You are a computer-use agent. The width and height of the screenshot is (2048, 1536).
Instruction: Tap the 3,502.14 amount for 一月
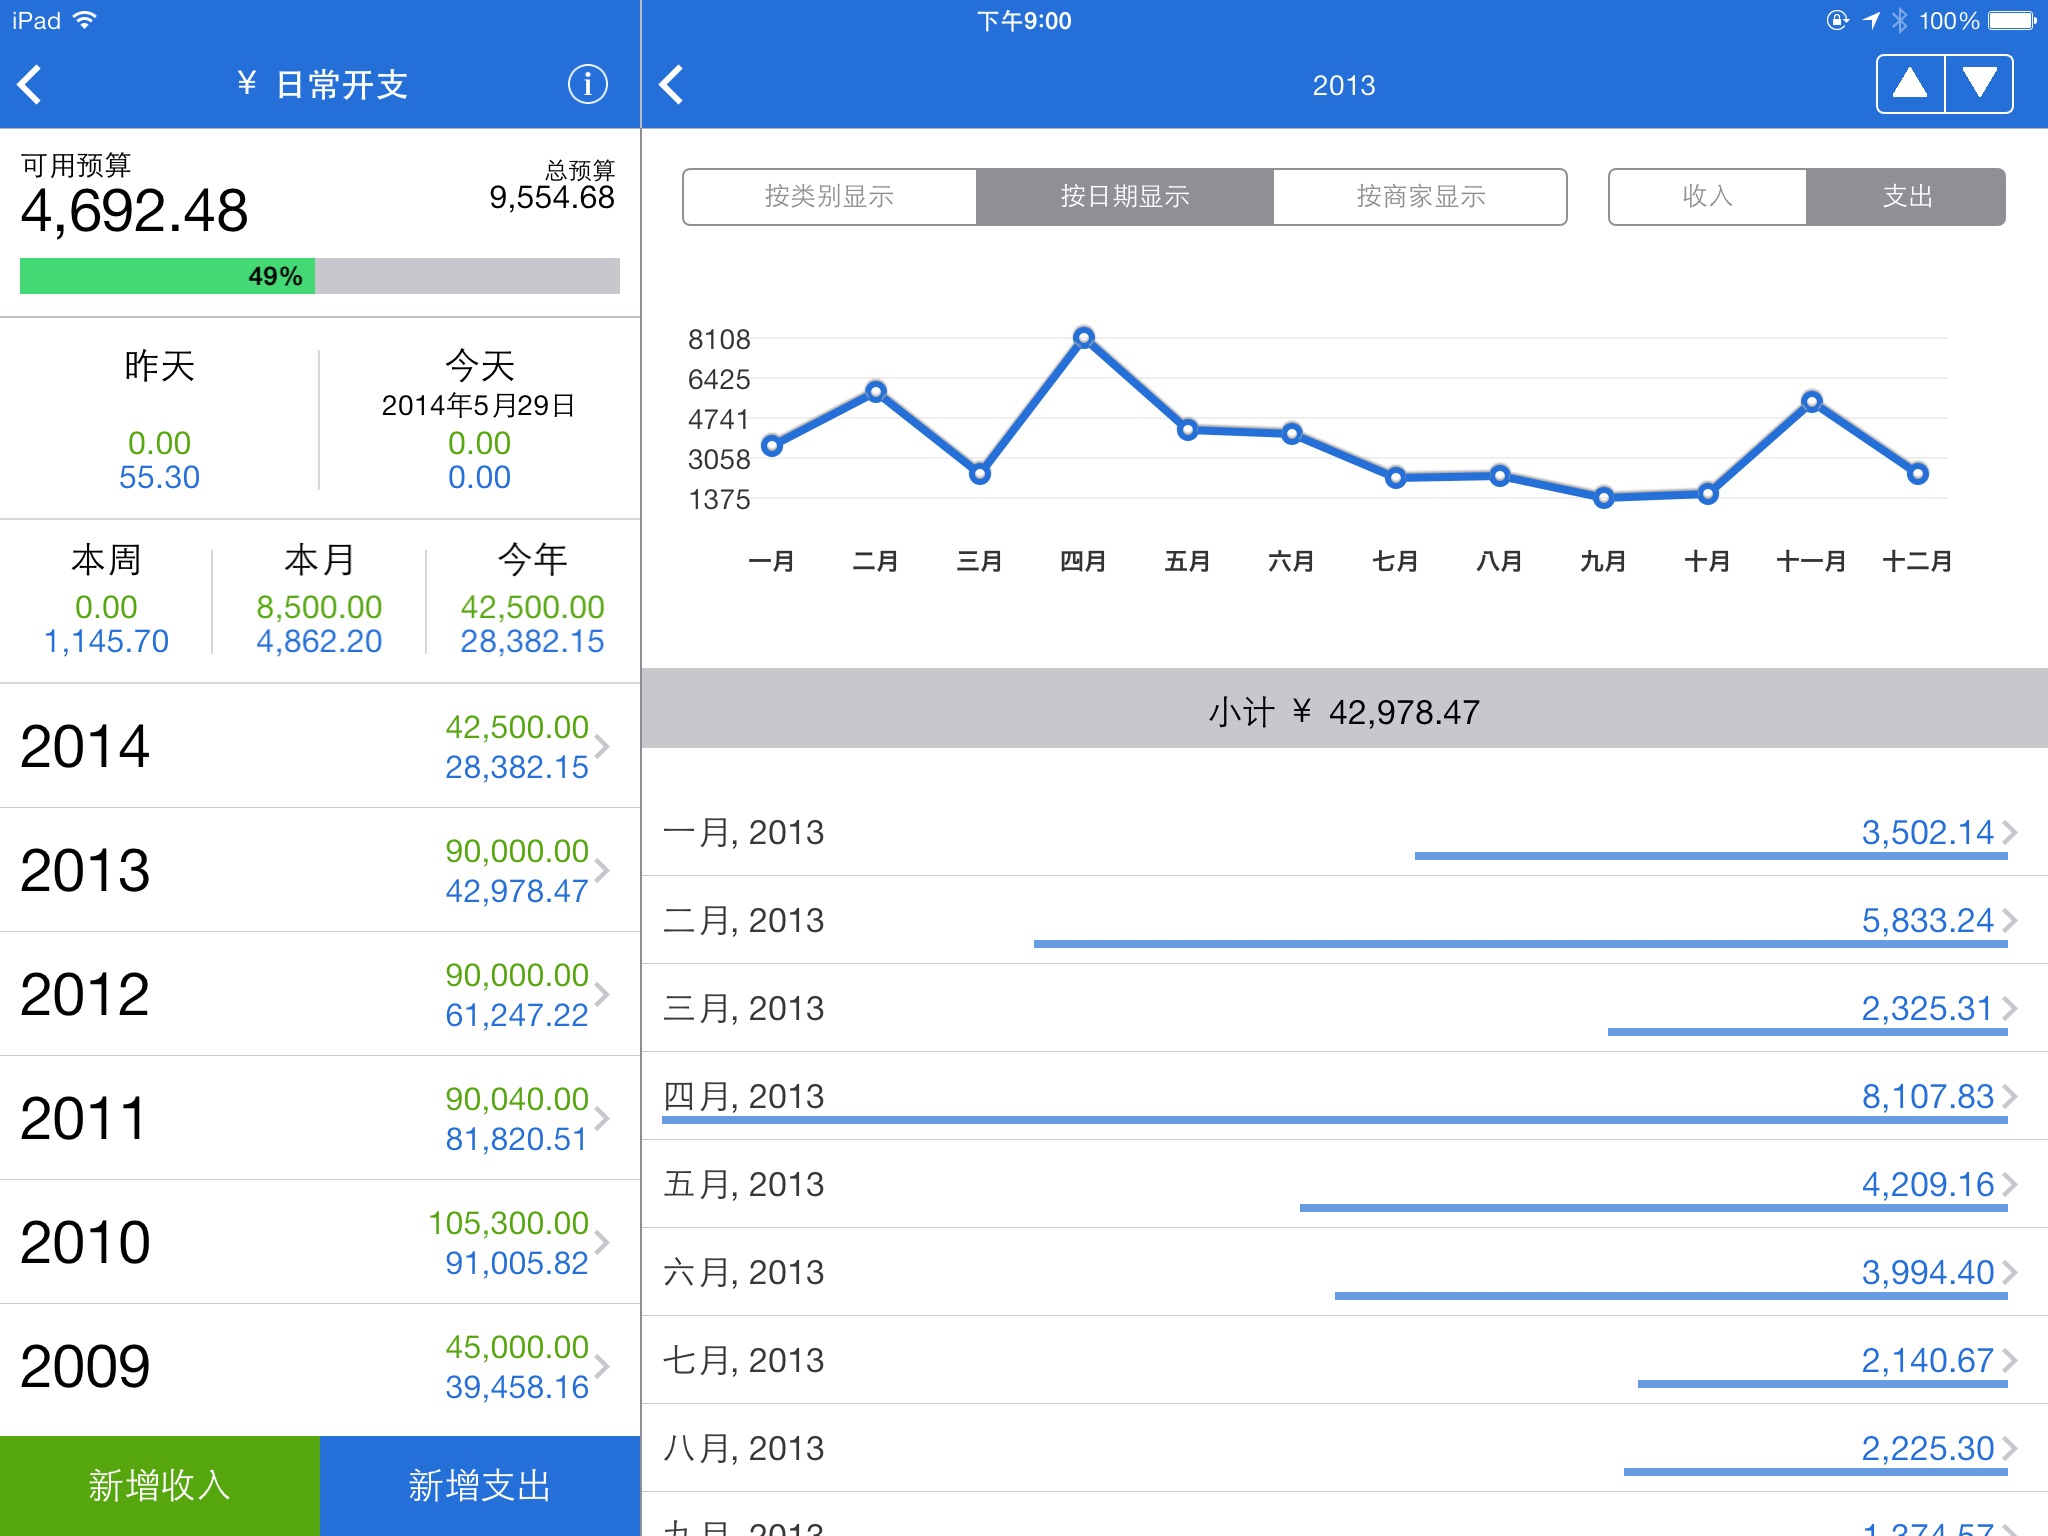click(1927, 832)
